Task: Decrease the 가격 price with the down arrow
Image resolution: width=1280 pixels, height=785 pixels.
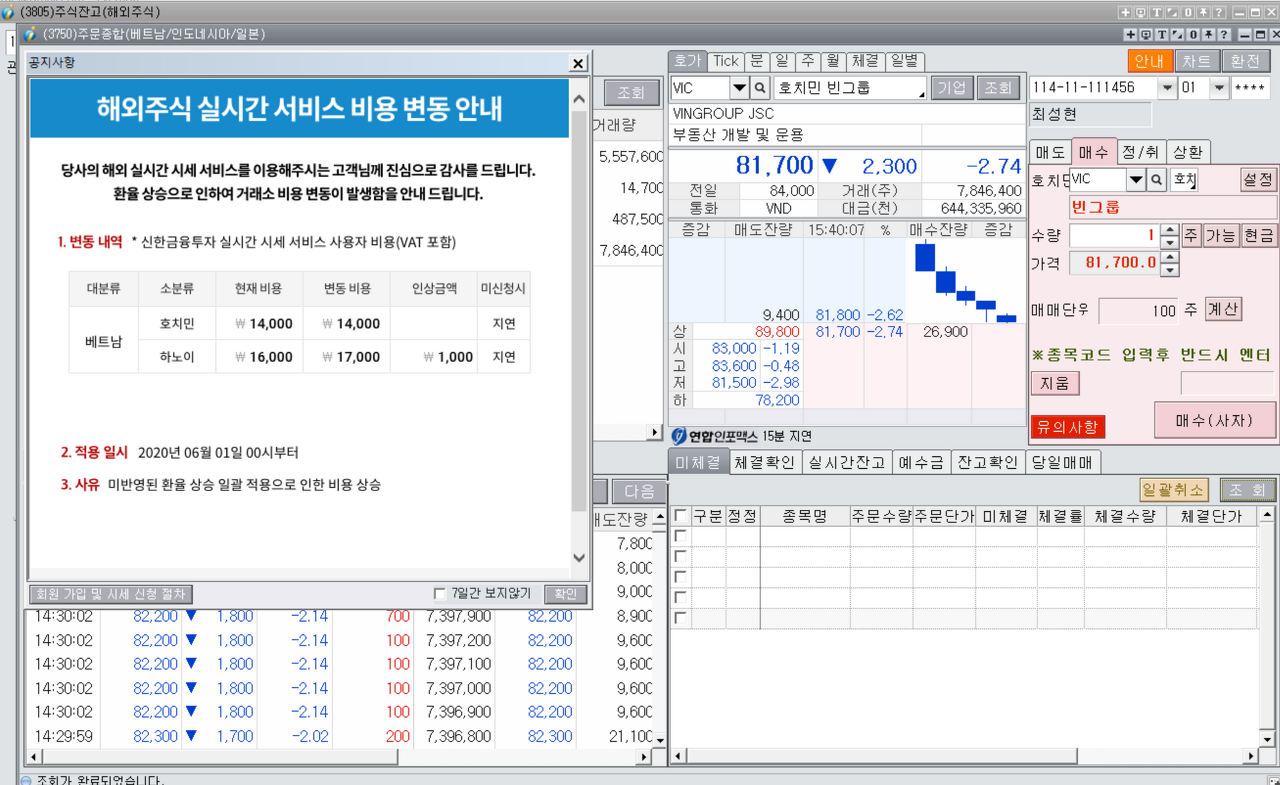Action: point(1169,269)
